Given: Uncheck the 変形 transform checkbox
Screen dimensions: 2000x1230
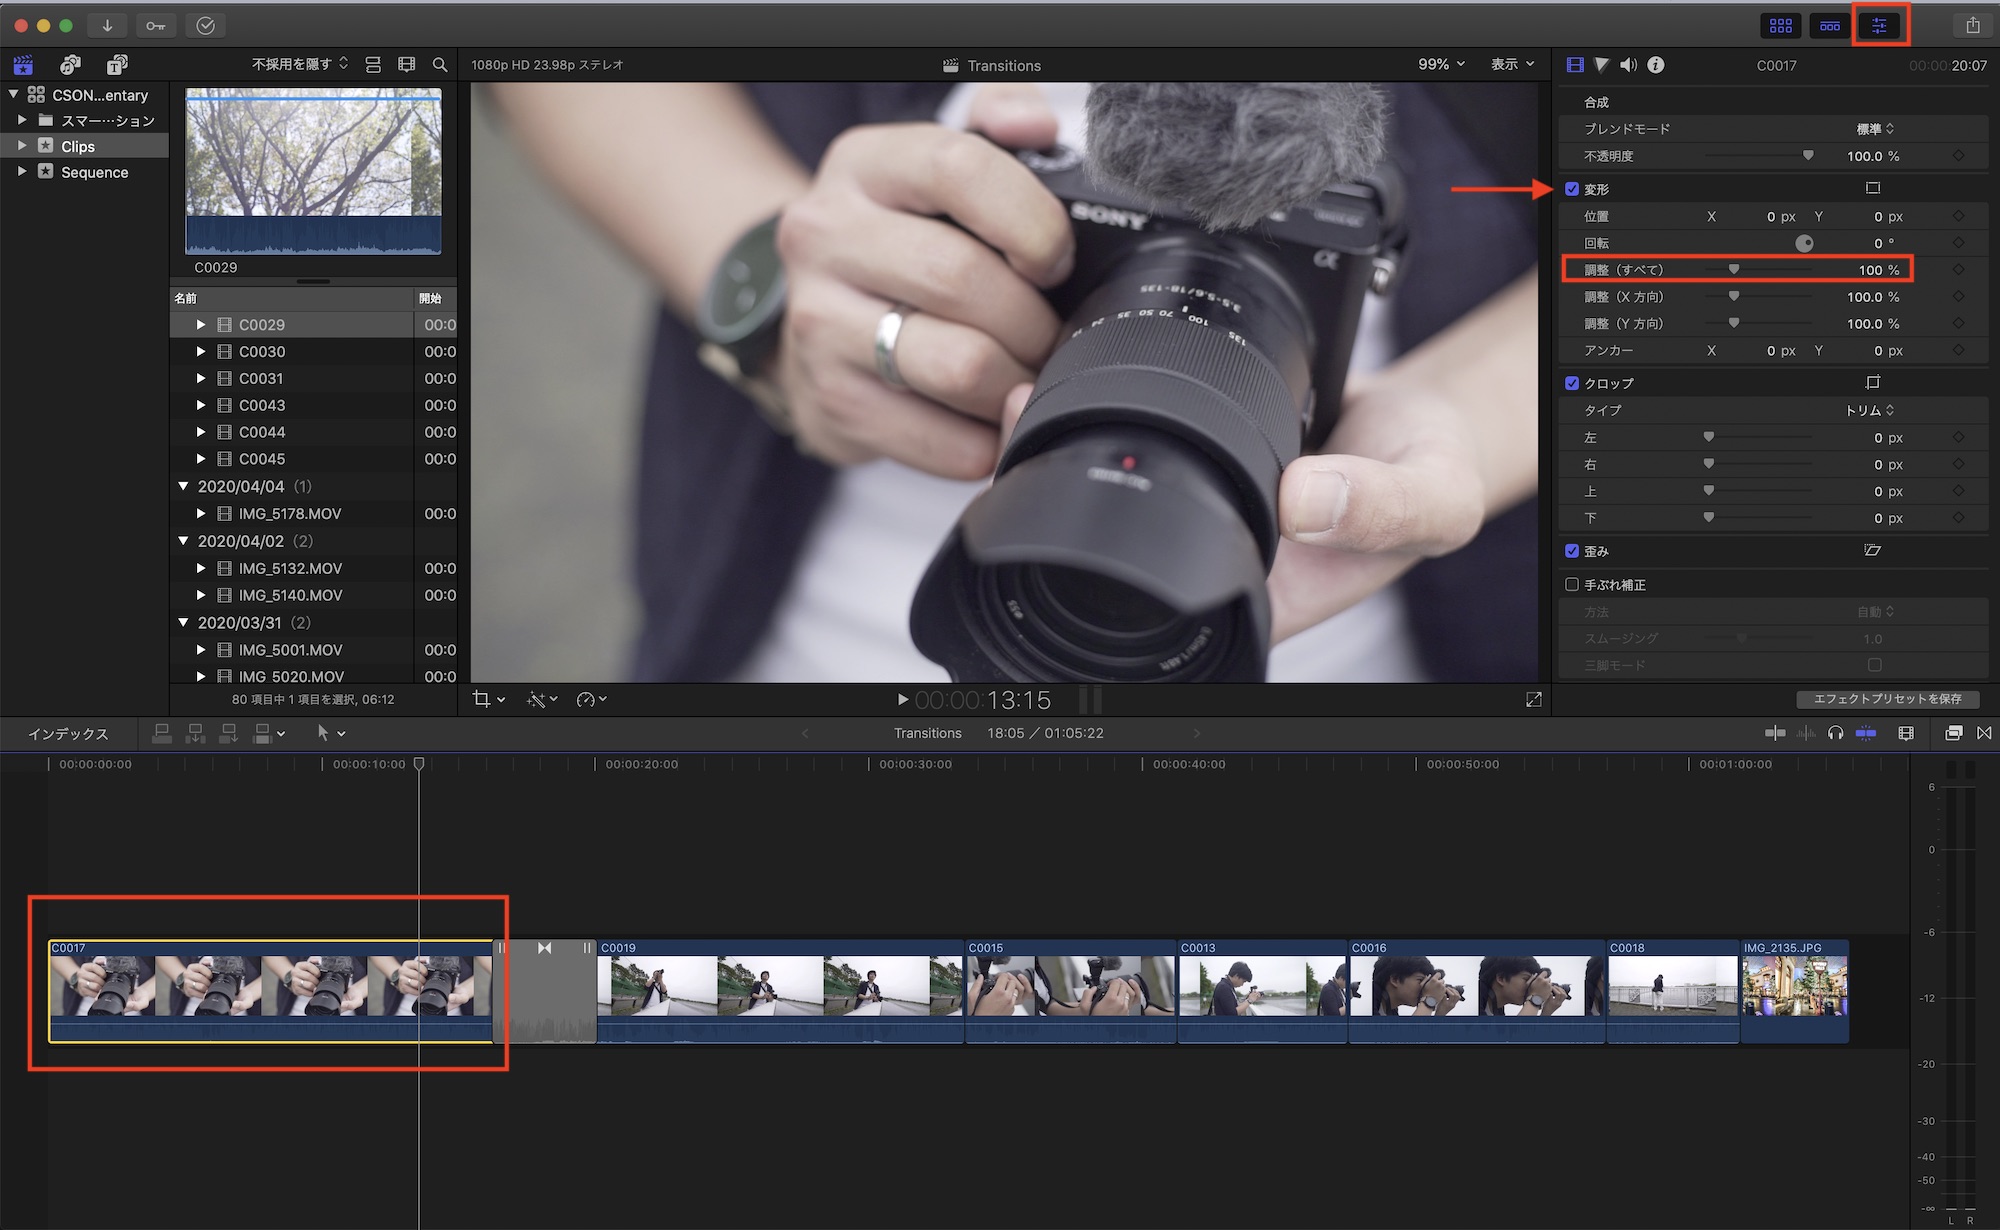Looking at the screenshot, I should point(1572,189).
